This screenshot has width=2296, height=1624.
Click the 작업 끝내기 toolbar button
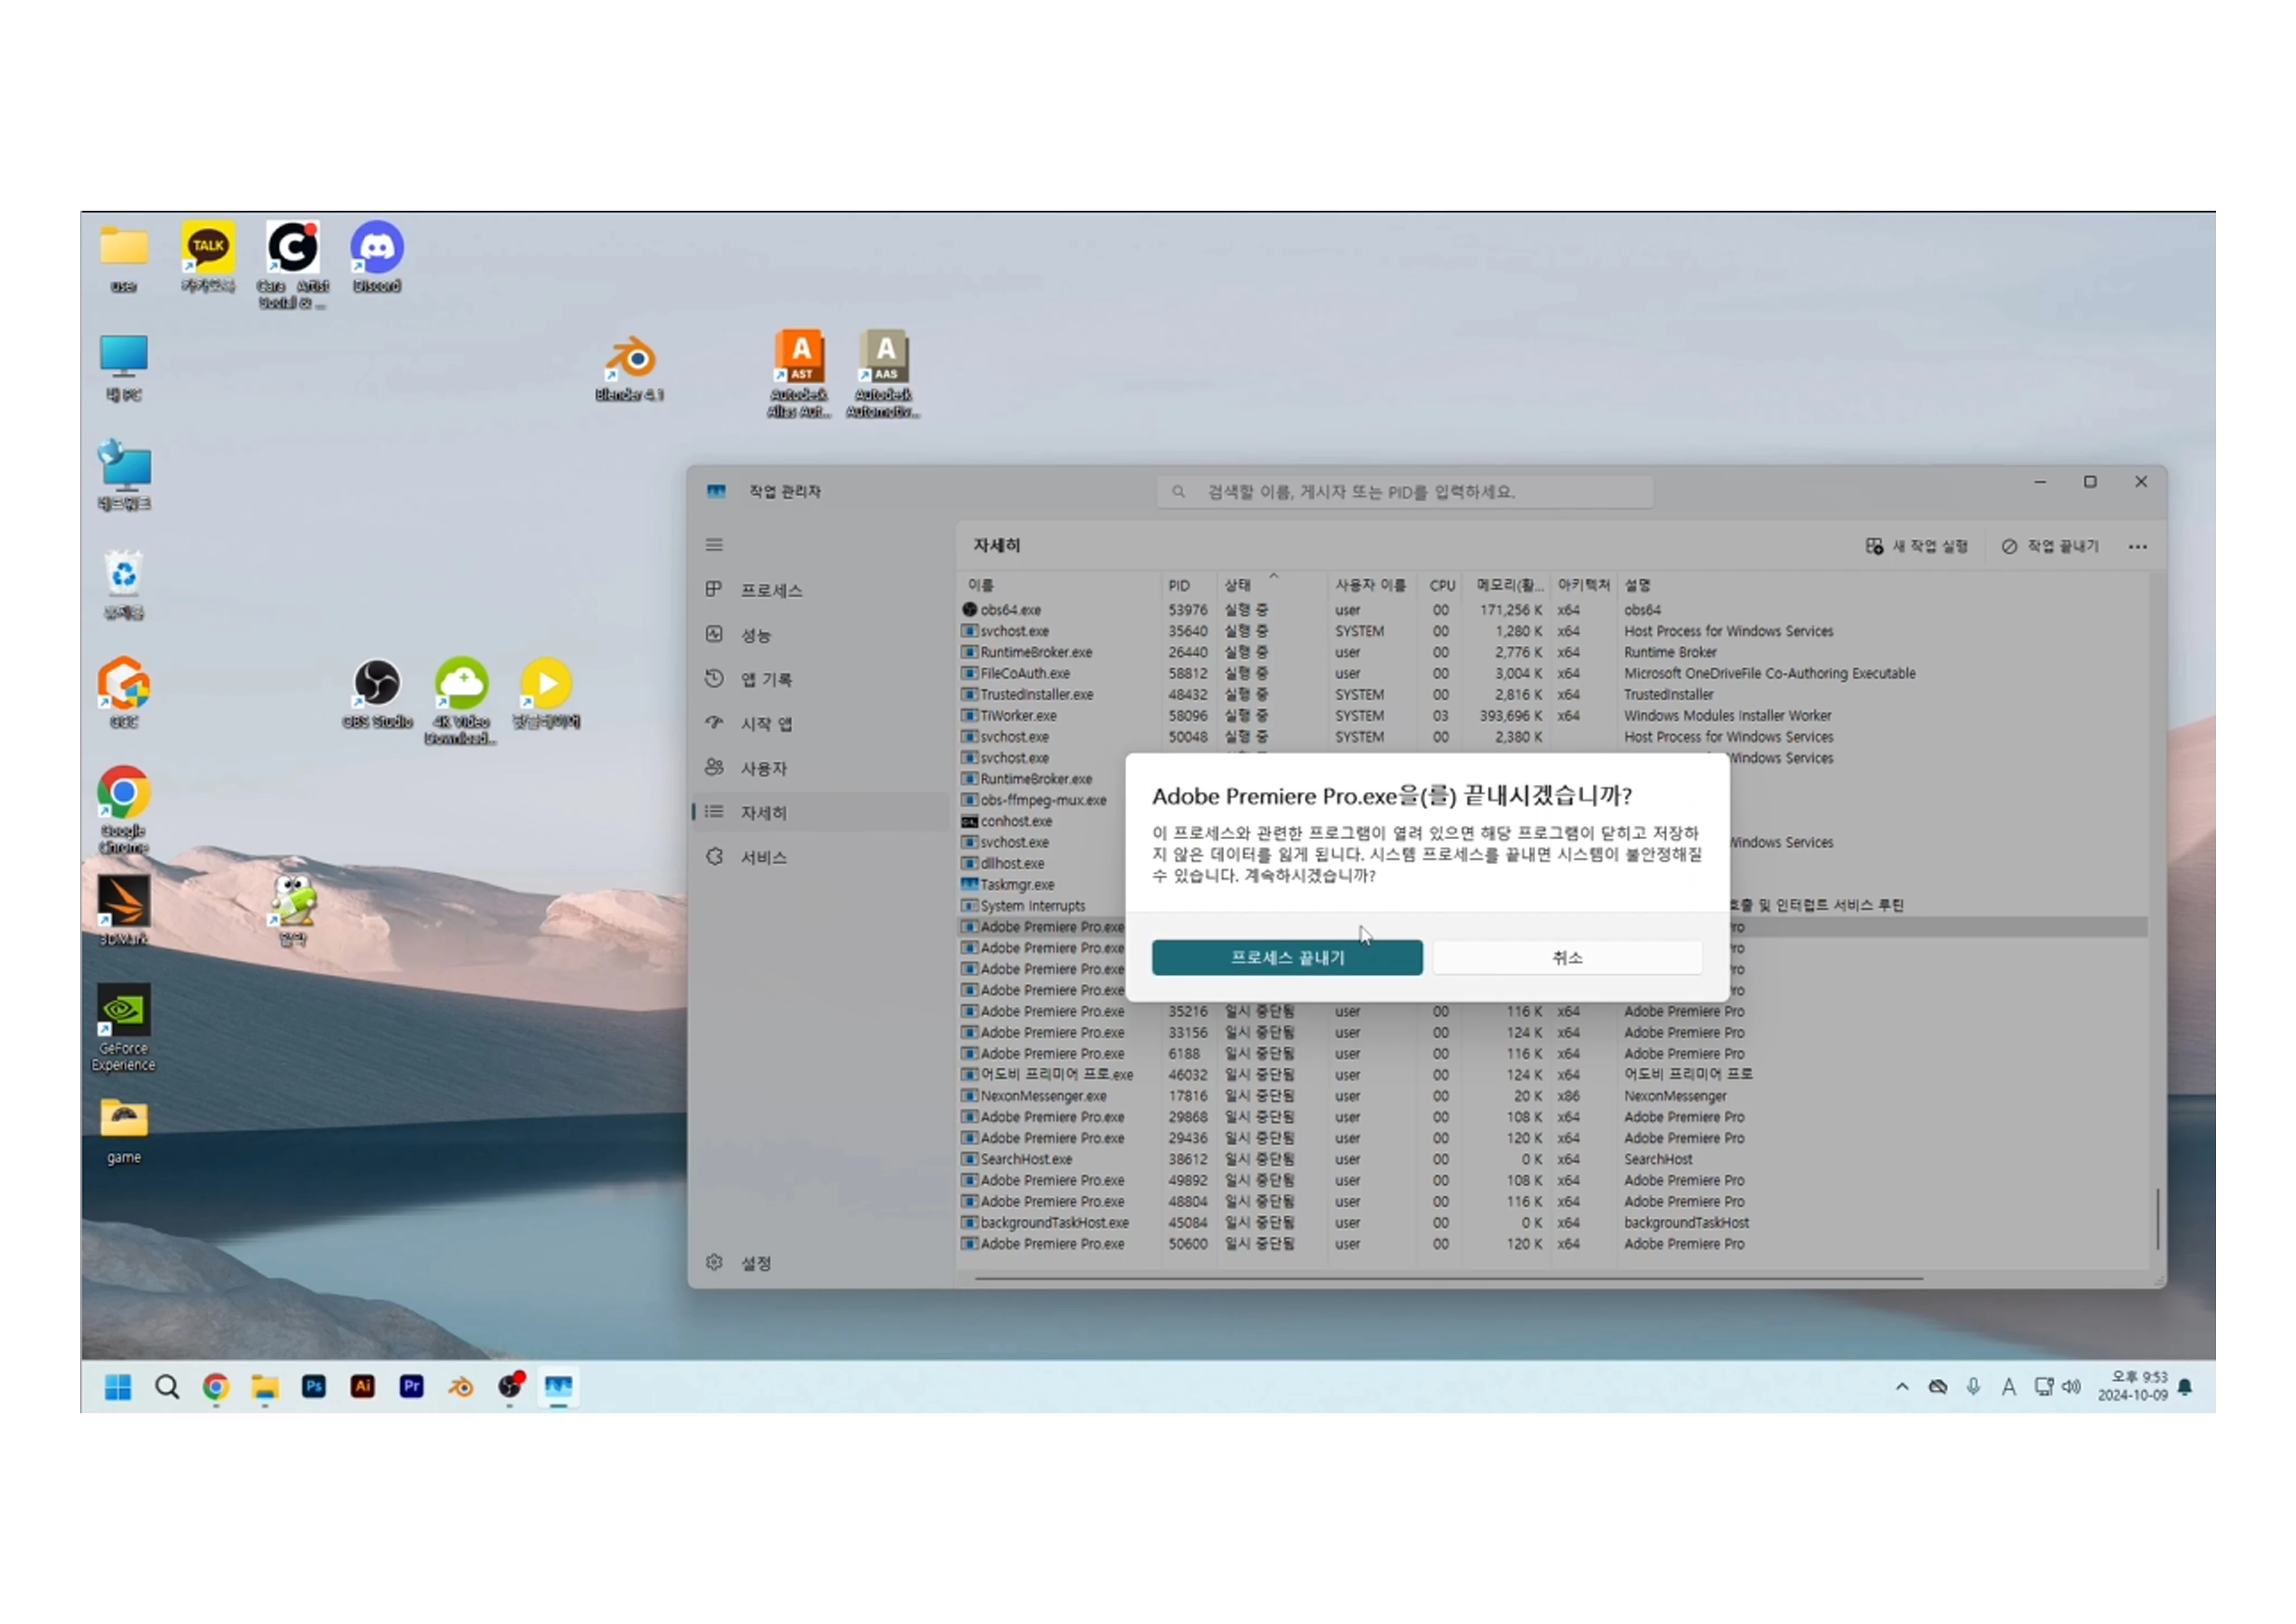point(2050,546)
